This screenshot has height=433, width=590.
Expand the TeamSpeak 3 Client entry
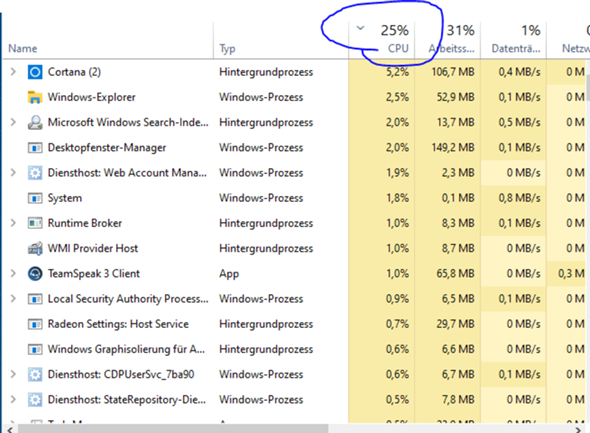pyautogui.click(x=13, y=273)
